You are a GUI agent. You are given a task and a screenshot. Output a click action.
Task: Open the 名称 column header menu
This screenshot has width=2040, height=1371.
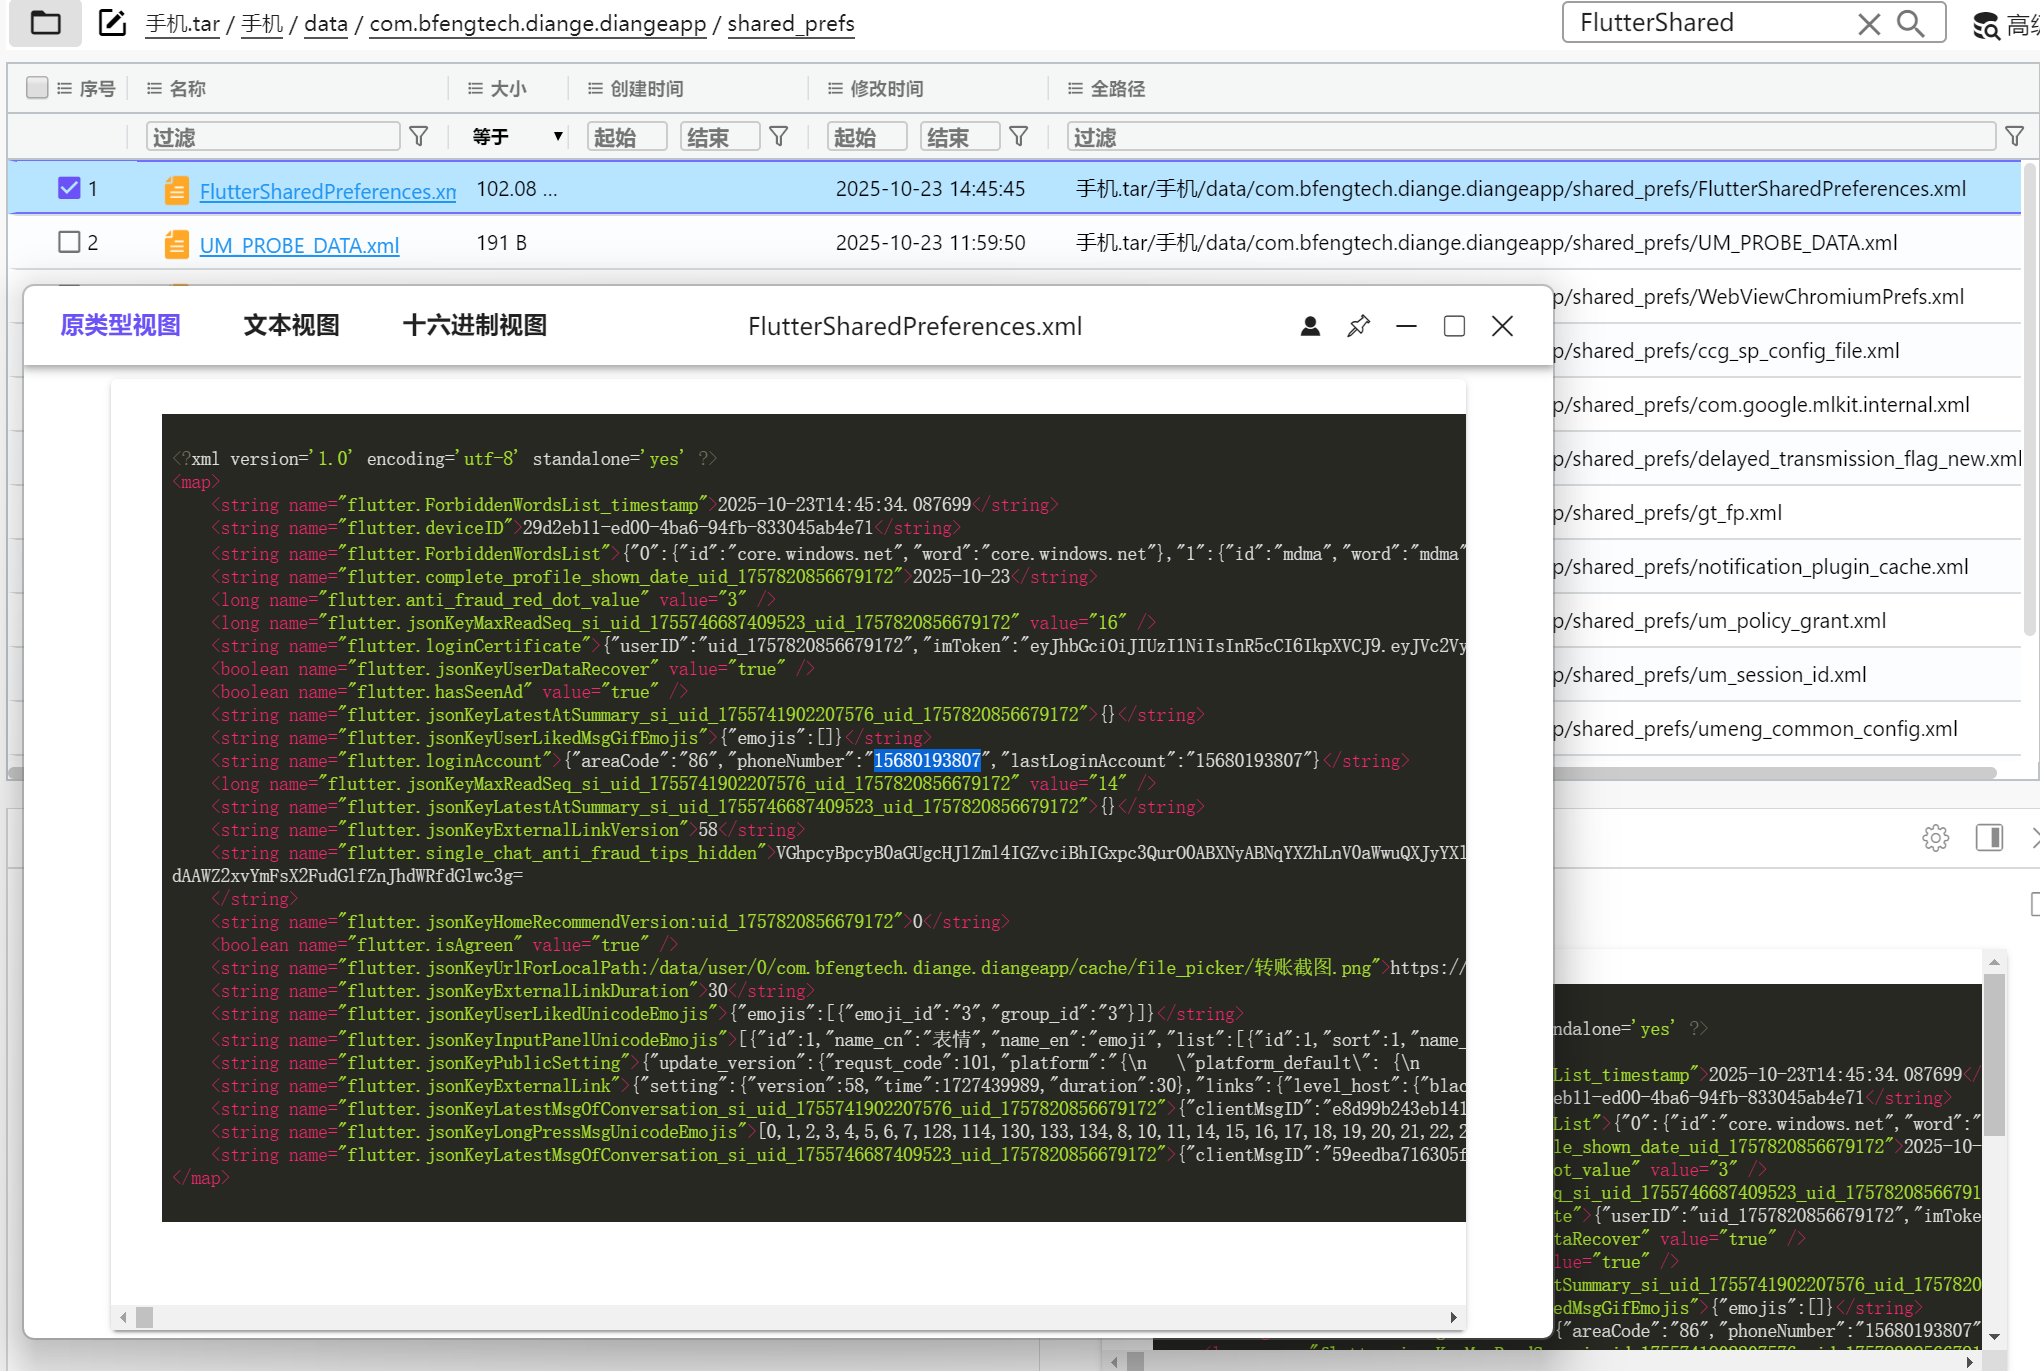[154, 88]
